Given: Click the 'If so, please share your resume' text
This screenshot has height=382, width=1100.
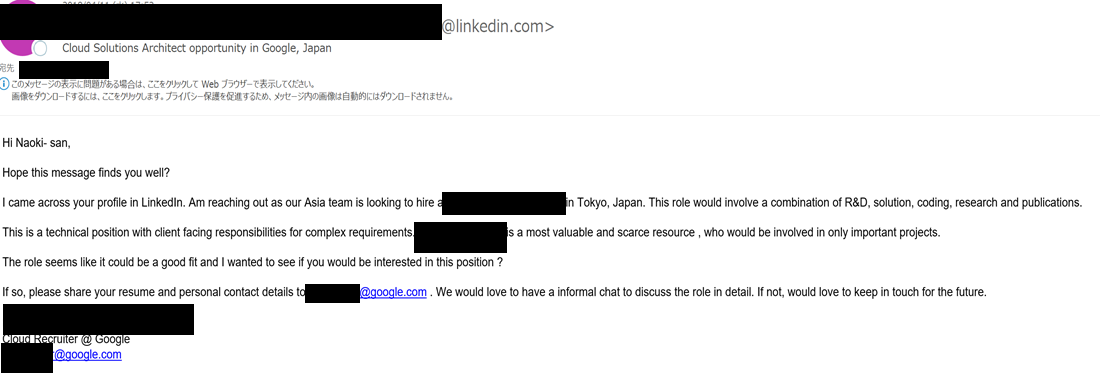Looking at the screenshot, I should [154, 292].
